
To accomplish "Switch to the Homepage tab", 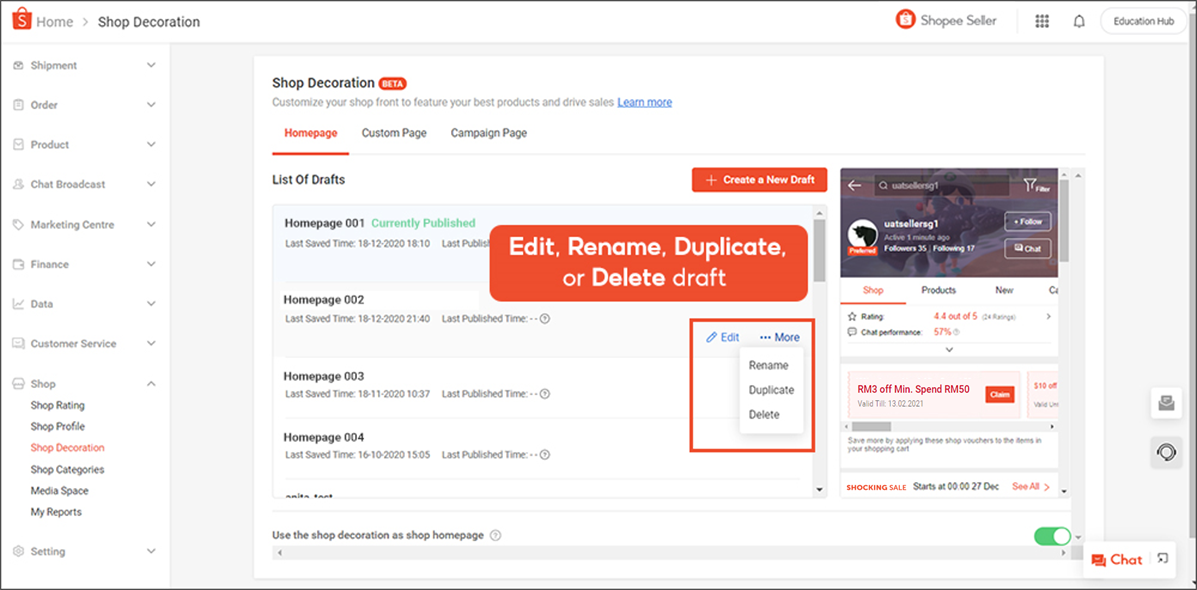I will 311,133.
